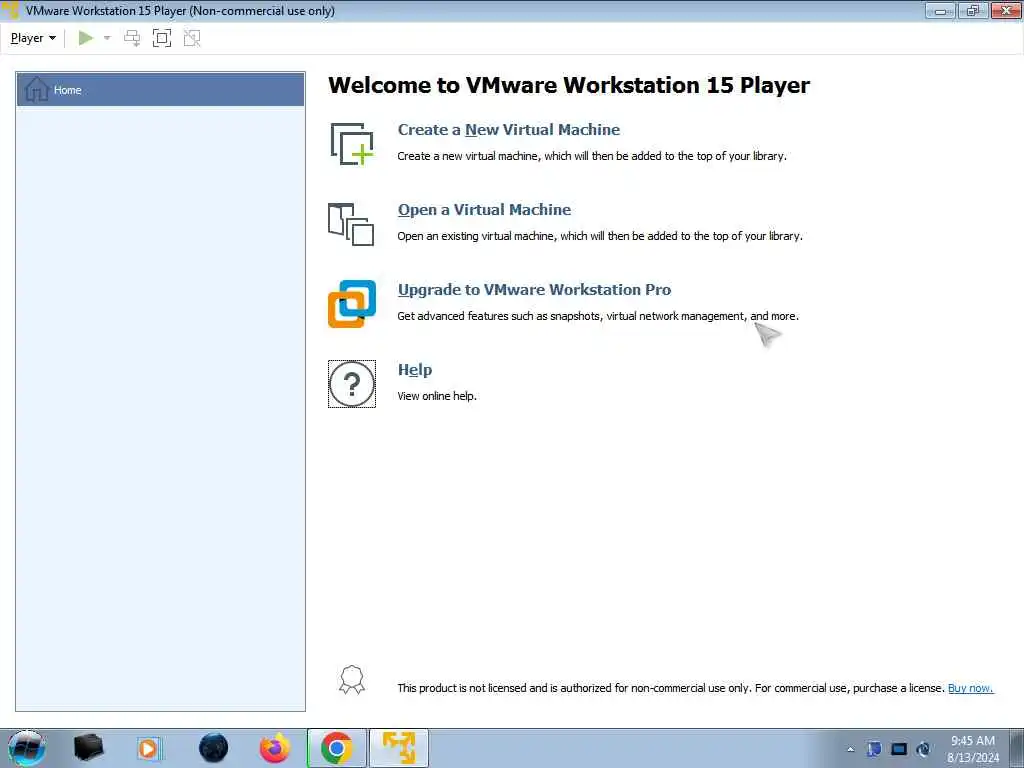Click 'Get advanced features such as snapshots' text
This screenshot has height=768, width=1024.
pos(499,316)
